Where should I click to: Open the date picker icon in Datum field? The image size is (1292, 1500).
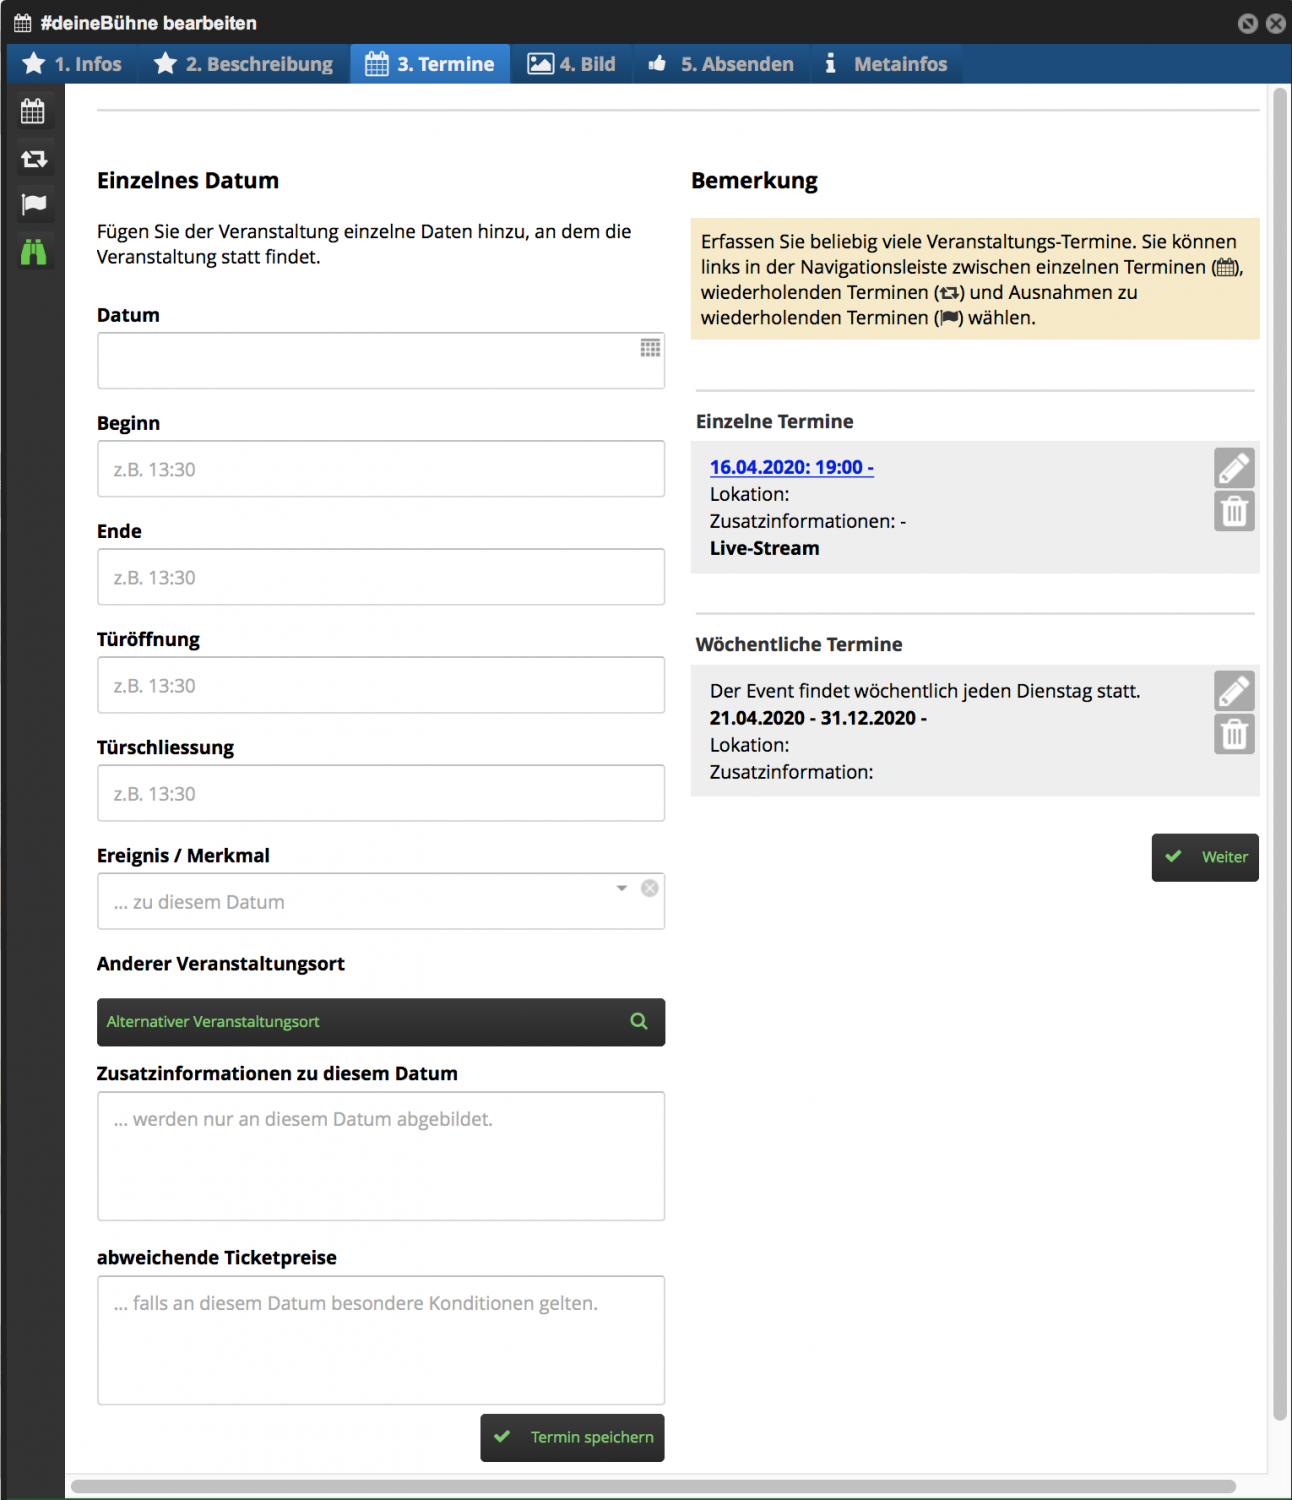pos(650,348)
